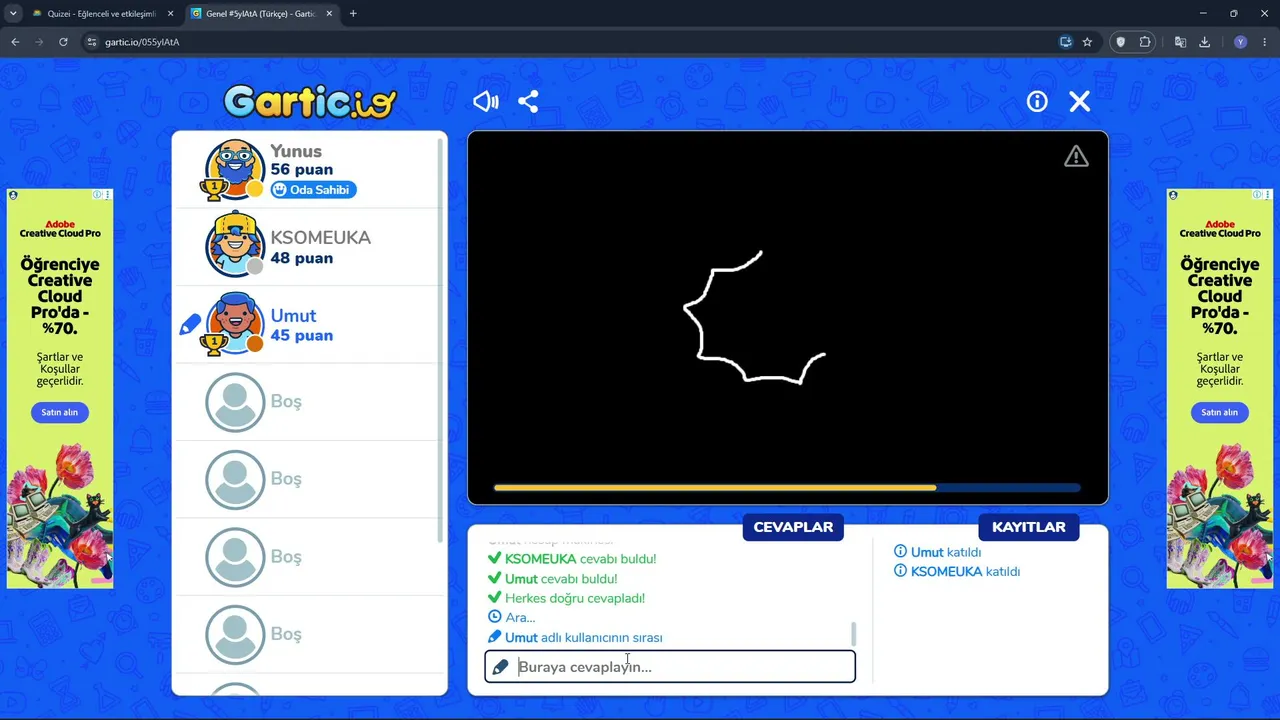Image resolution: width=1280 pixels, height=720 pixels.
Task: Mute the game sound with the speaker icon
Action: pos(486,101)
